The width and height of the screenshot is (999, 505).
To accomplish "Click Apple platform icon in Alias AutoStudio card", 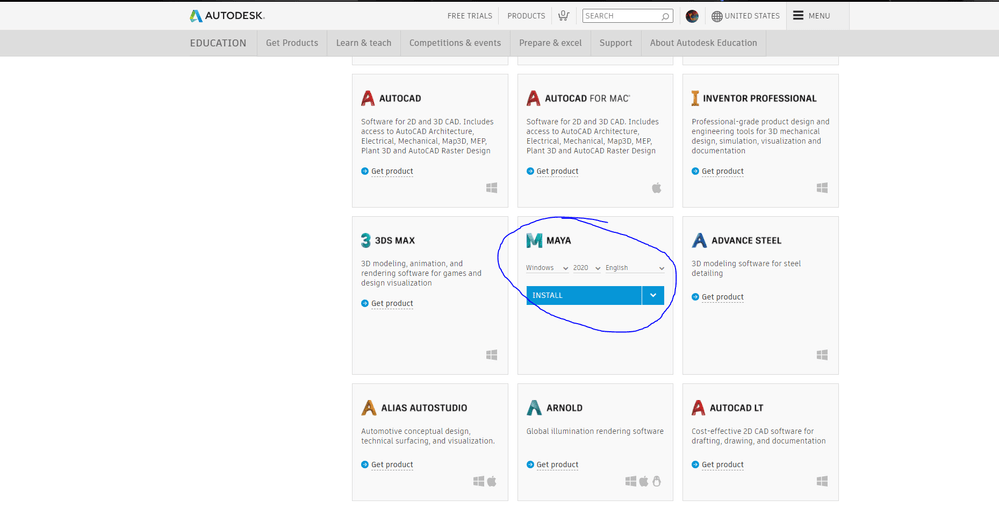I will click(492, 481).
